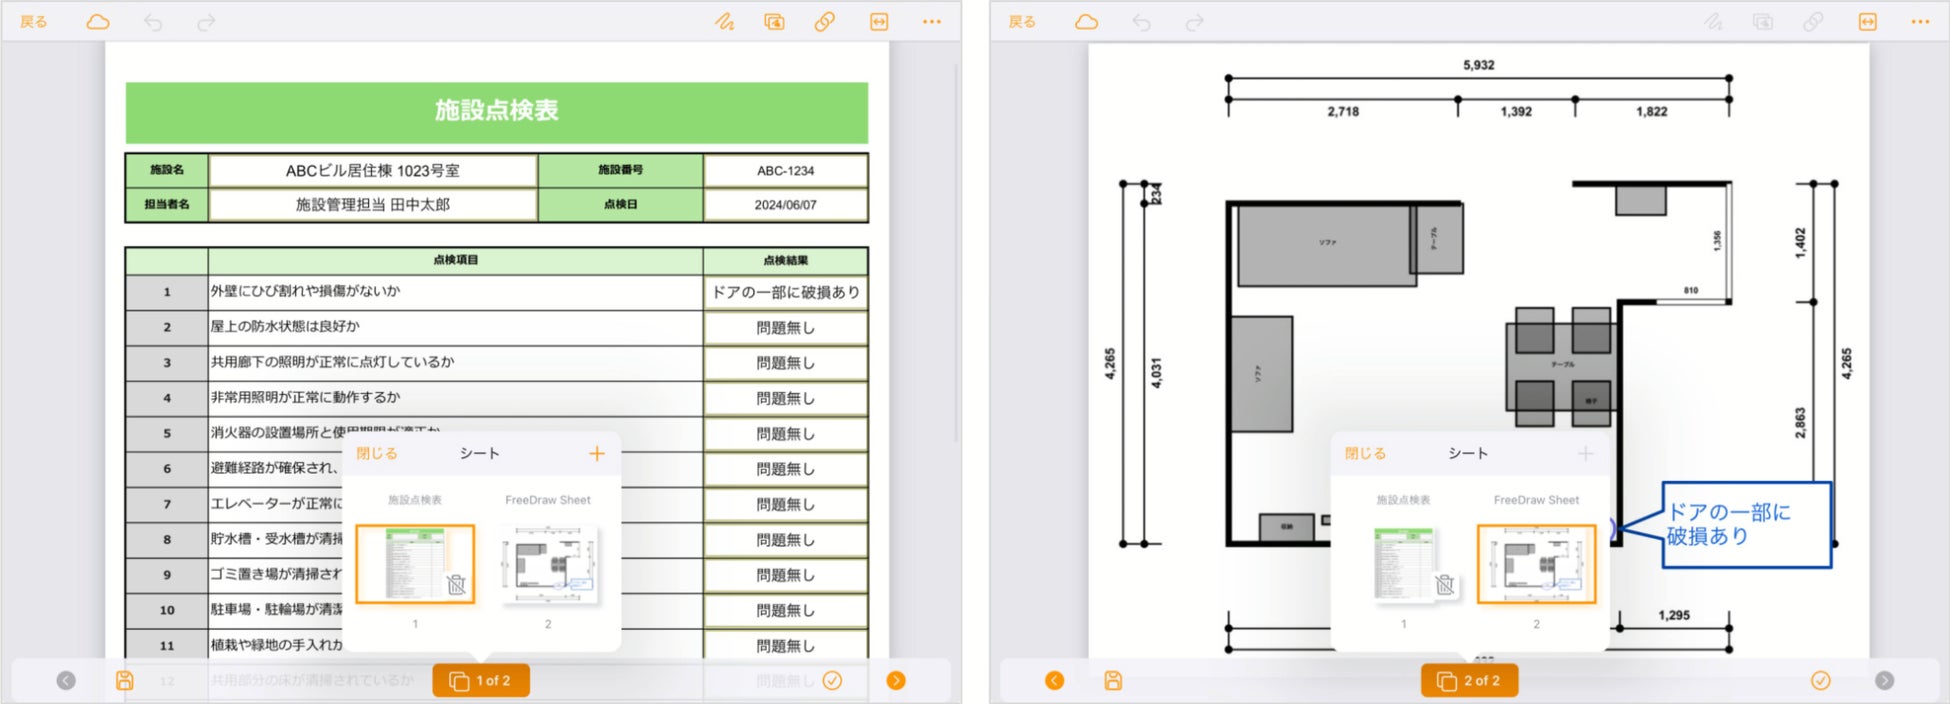The width and height of the screenshot is (1950, 704).
Task: Save the form in right screen
Action: [1113, 681]
